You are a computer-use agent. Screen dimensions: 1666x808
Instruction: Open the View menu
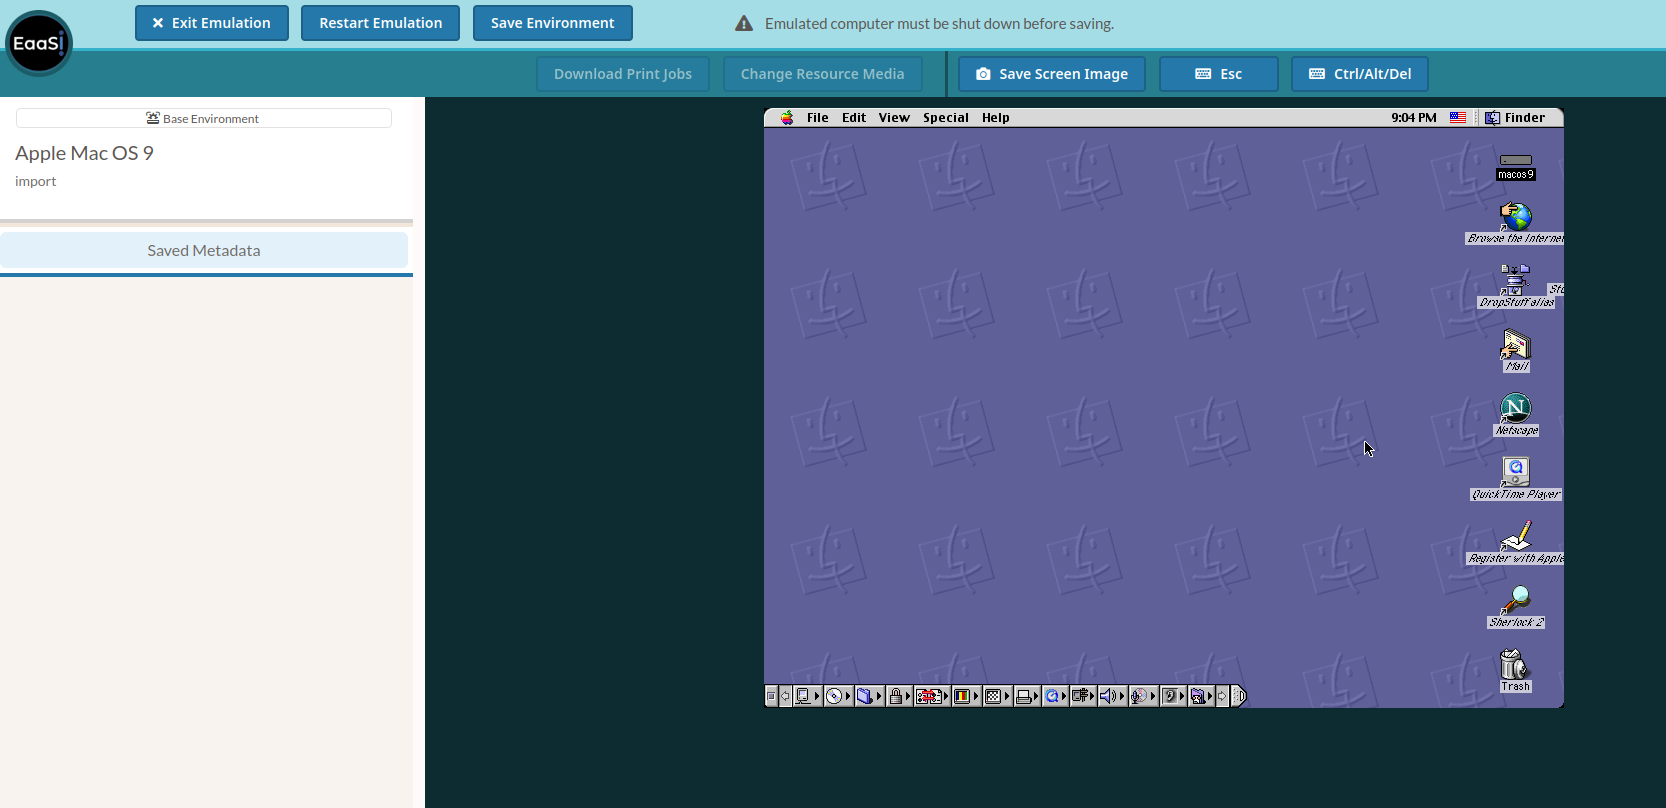coord(894,117)
